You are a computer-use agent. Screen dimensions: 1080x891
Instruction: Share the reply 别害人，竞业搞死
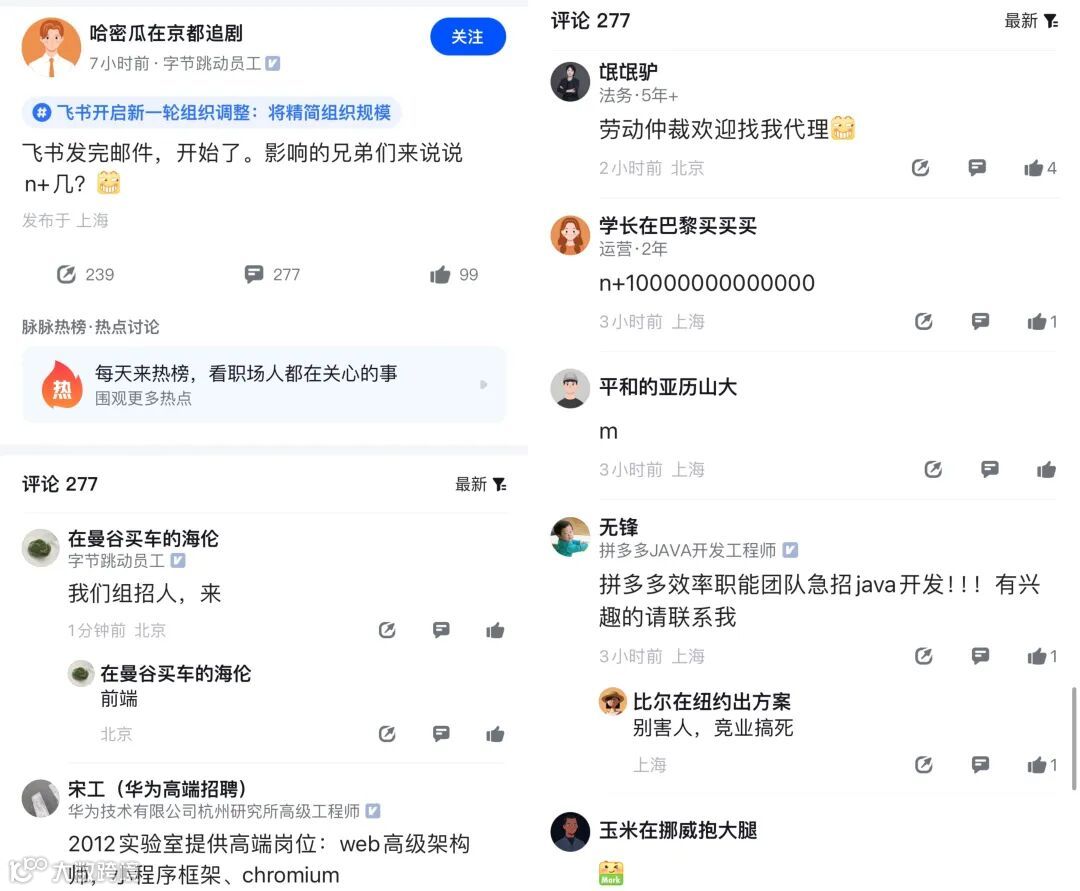923,764
